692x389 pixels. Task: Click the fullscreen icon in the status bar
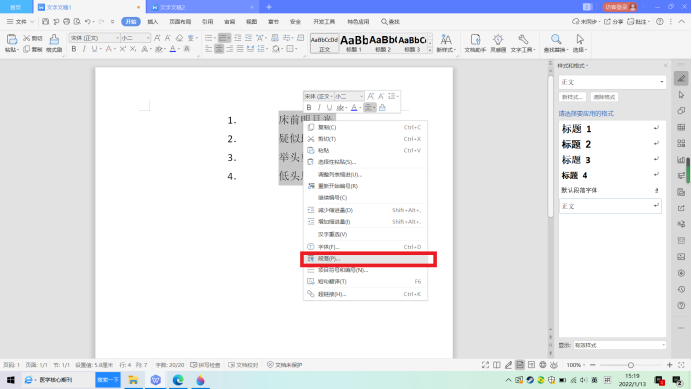pyautogui.click(x=485, y=365)
